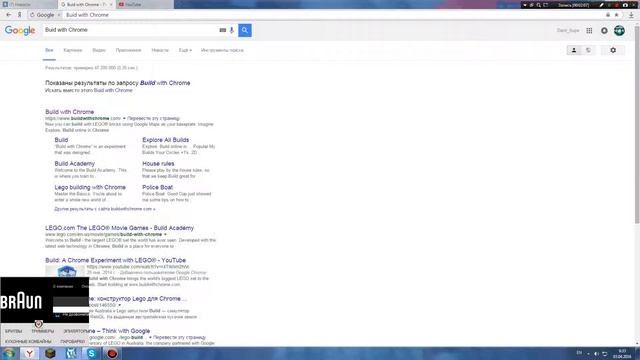Open LEGO.com The LEGO Movie Games result
Screen dimensions: 640x360
pyautogui.click(x=120, y=228)
